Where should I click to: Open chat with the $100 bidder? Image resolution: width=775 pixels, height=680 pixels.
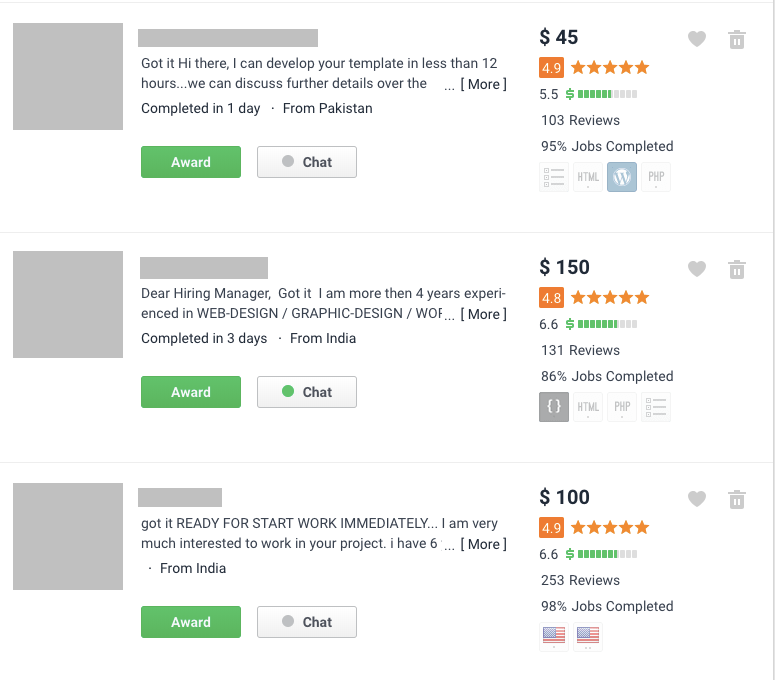pos(307,622)
